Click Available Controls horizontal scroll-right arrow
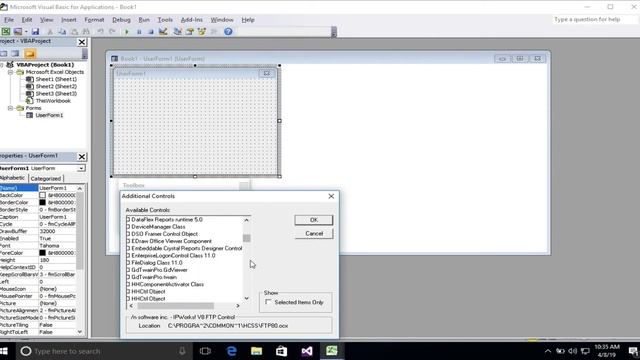Screen dimensions: 640x360 point(238,306)
